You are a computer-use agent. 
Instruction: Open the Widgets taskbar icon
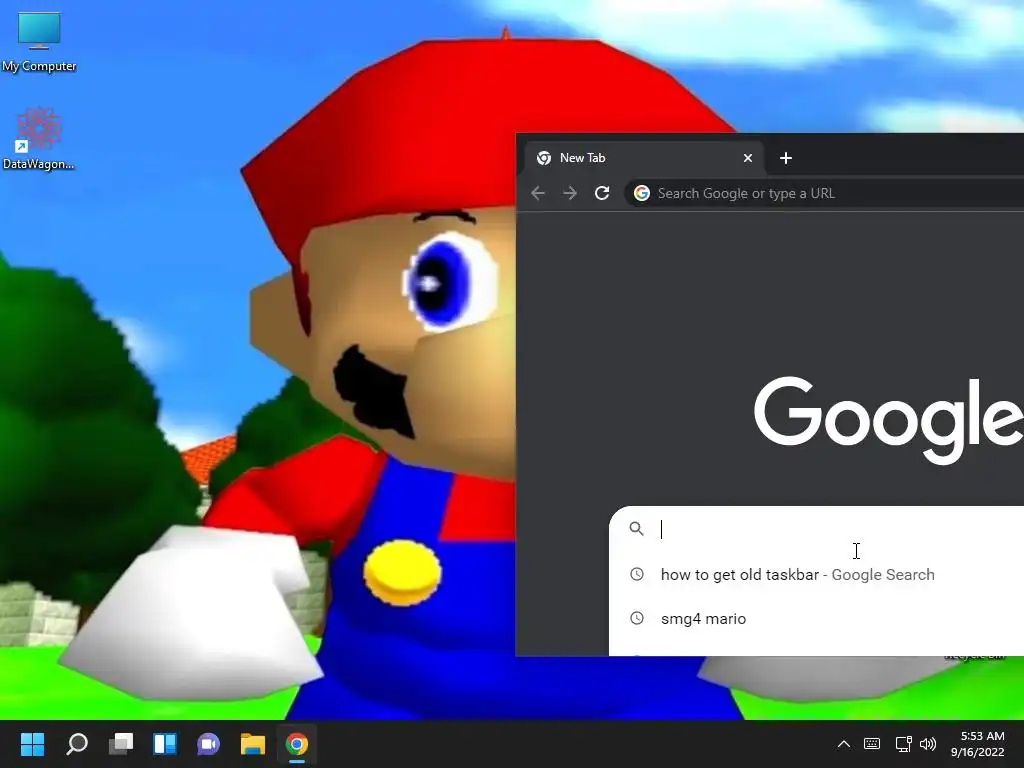[165, 744]
